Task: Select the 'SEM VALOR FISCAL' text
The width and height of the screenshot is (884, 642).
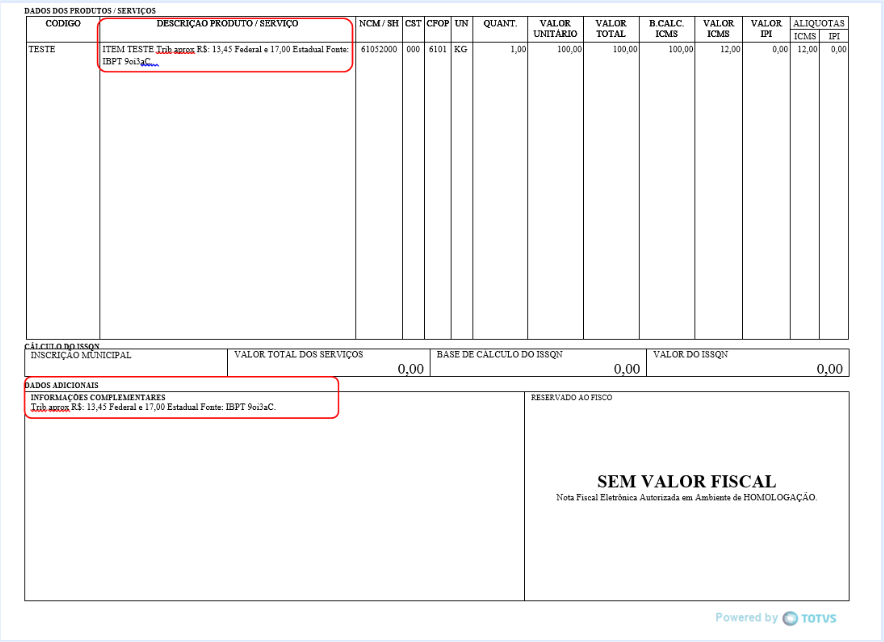Action: coord(687,481)
